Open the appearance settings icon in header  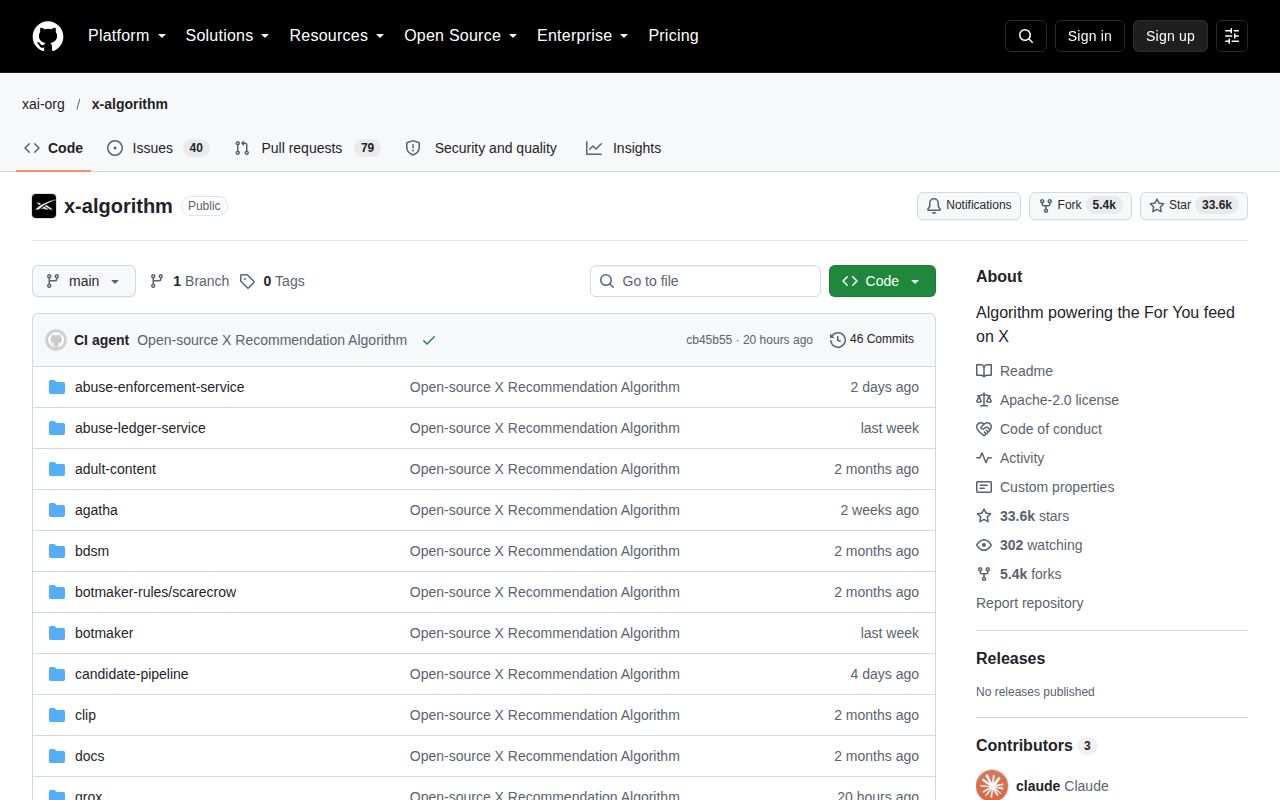1232,36
